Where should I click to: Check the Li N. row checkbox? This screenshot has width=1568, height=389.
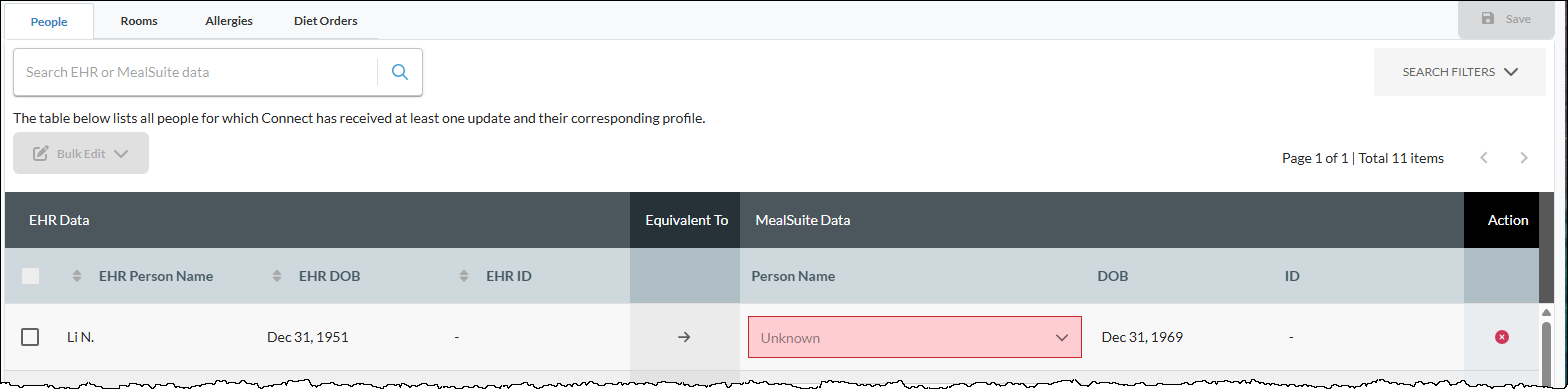[31, 337]
